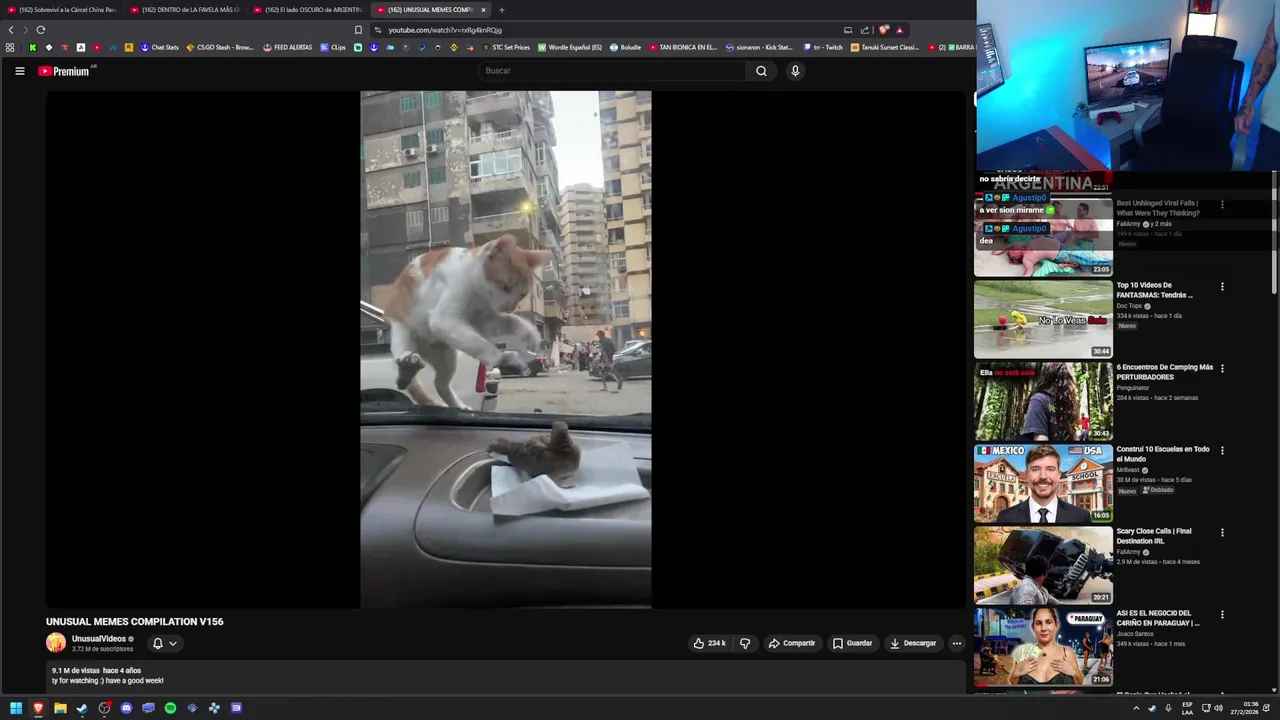The height and width of the screenshot is (720, 1280).
Task: Switch to 'El lado OSCURO de ARGENTINA' tab
Action: 308,10
